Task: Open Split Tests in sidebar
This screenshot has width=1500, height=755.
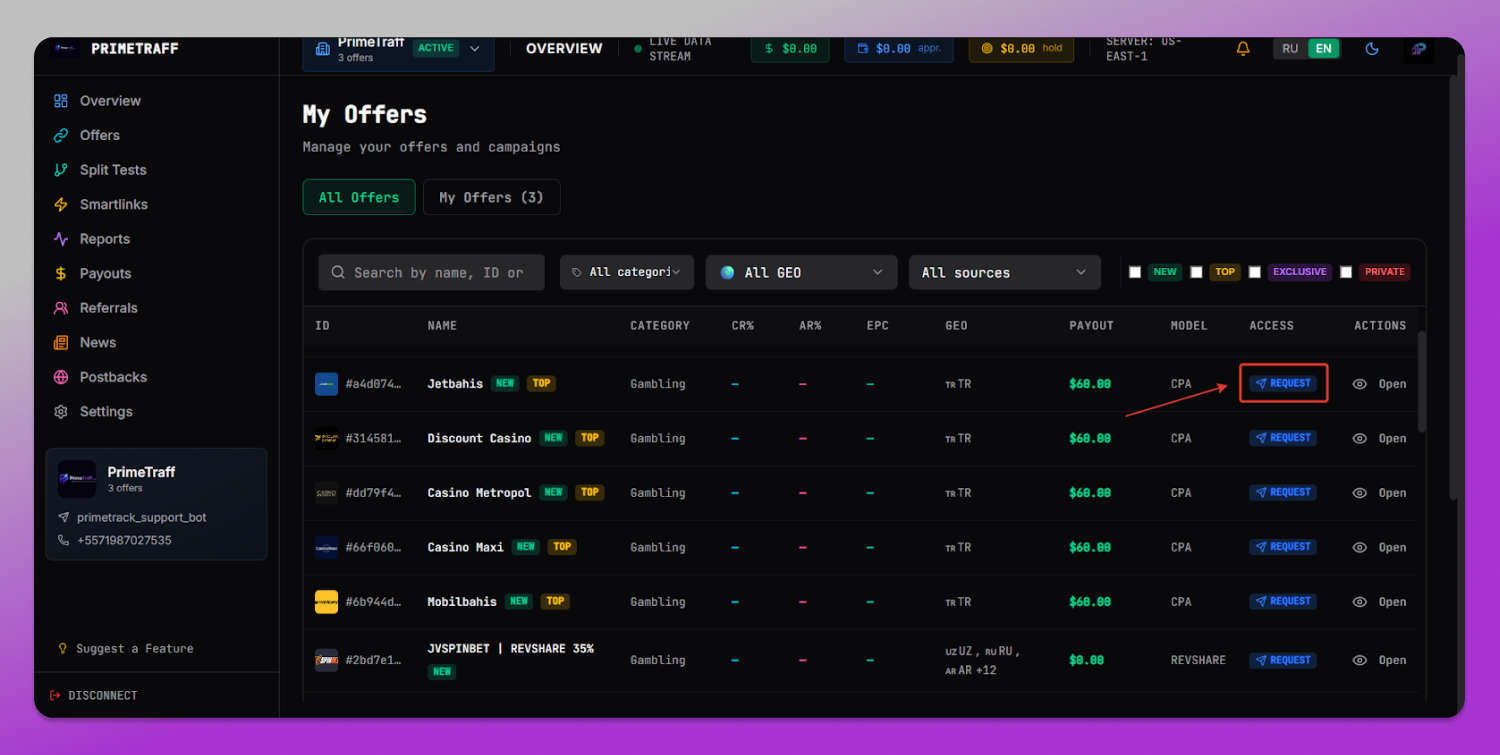Action: point(100,170)
